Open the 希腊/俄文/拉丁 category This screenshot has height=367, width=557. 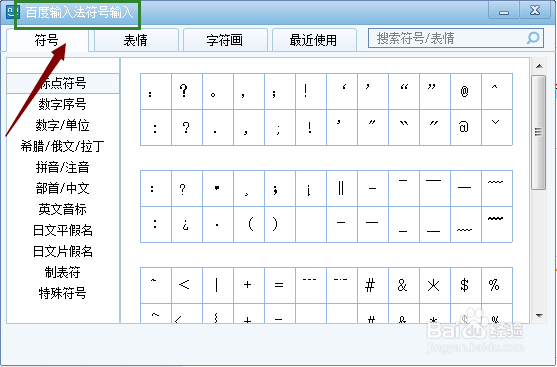pyautogui.click(x=63, y=146)
